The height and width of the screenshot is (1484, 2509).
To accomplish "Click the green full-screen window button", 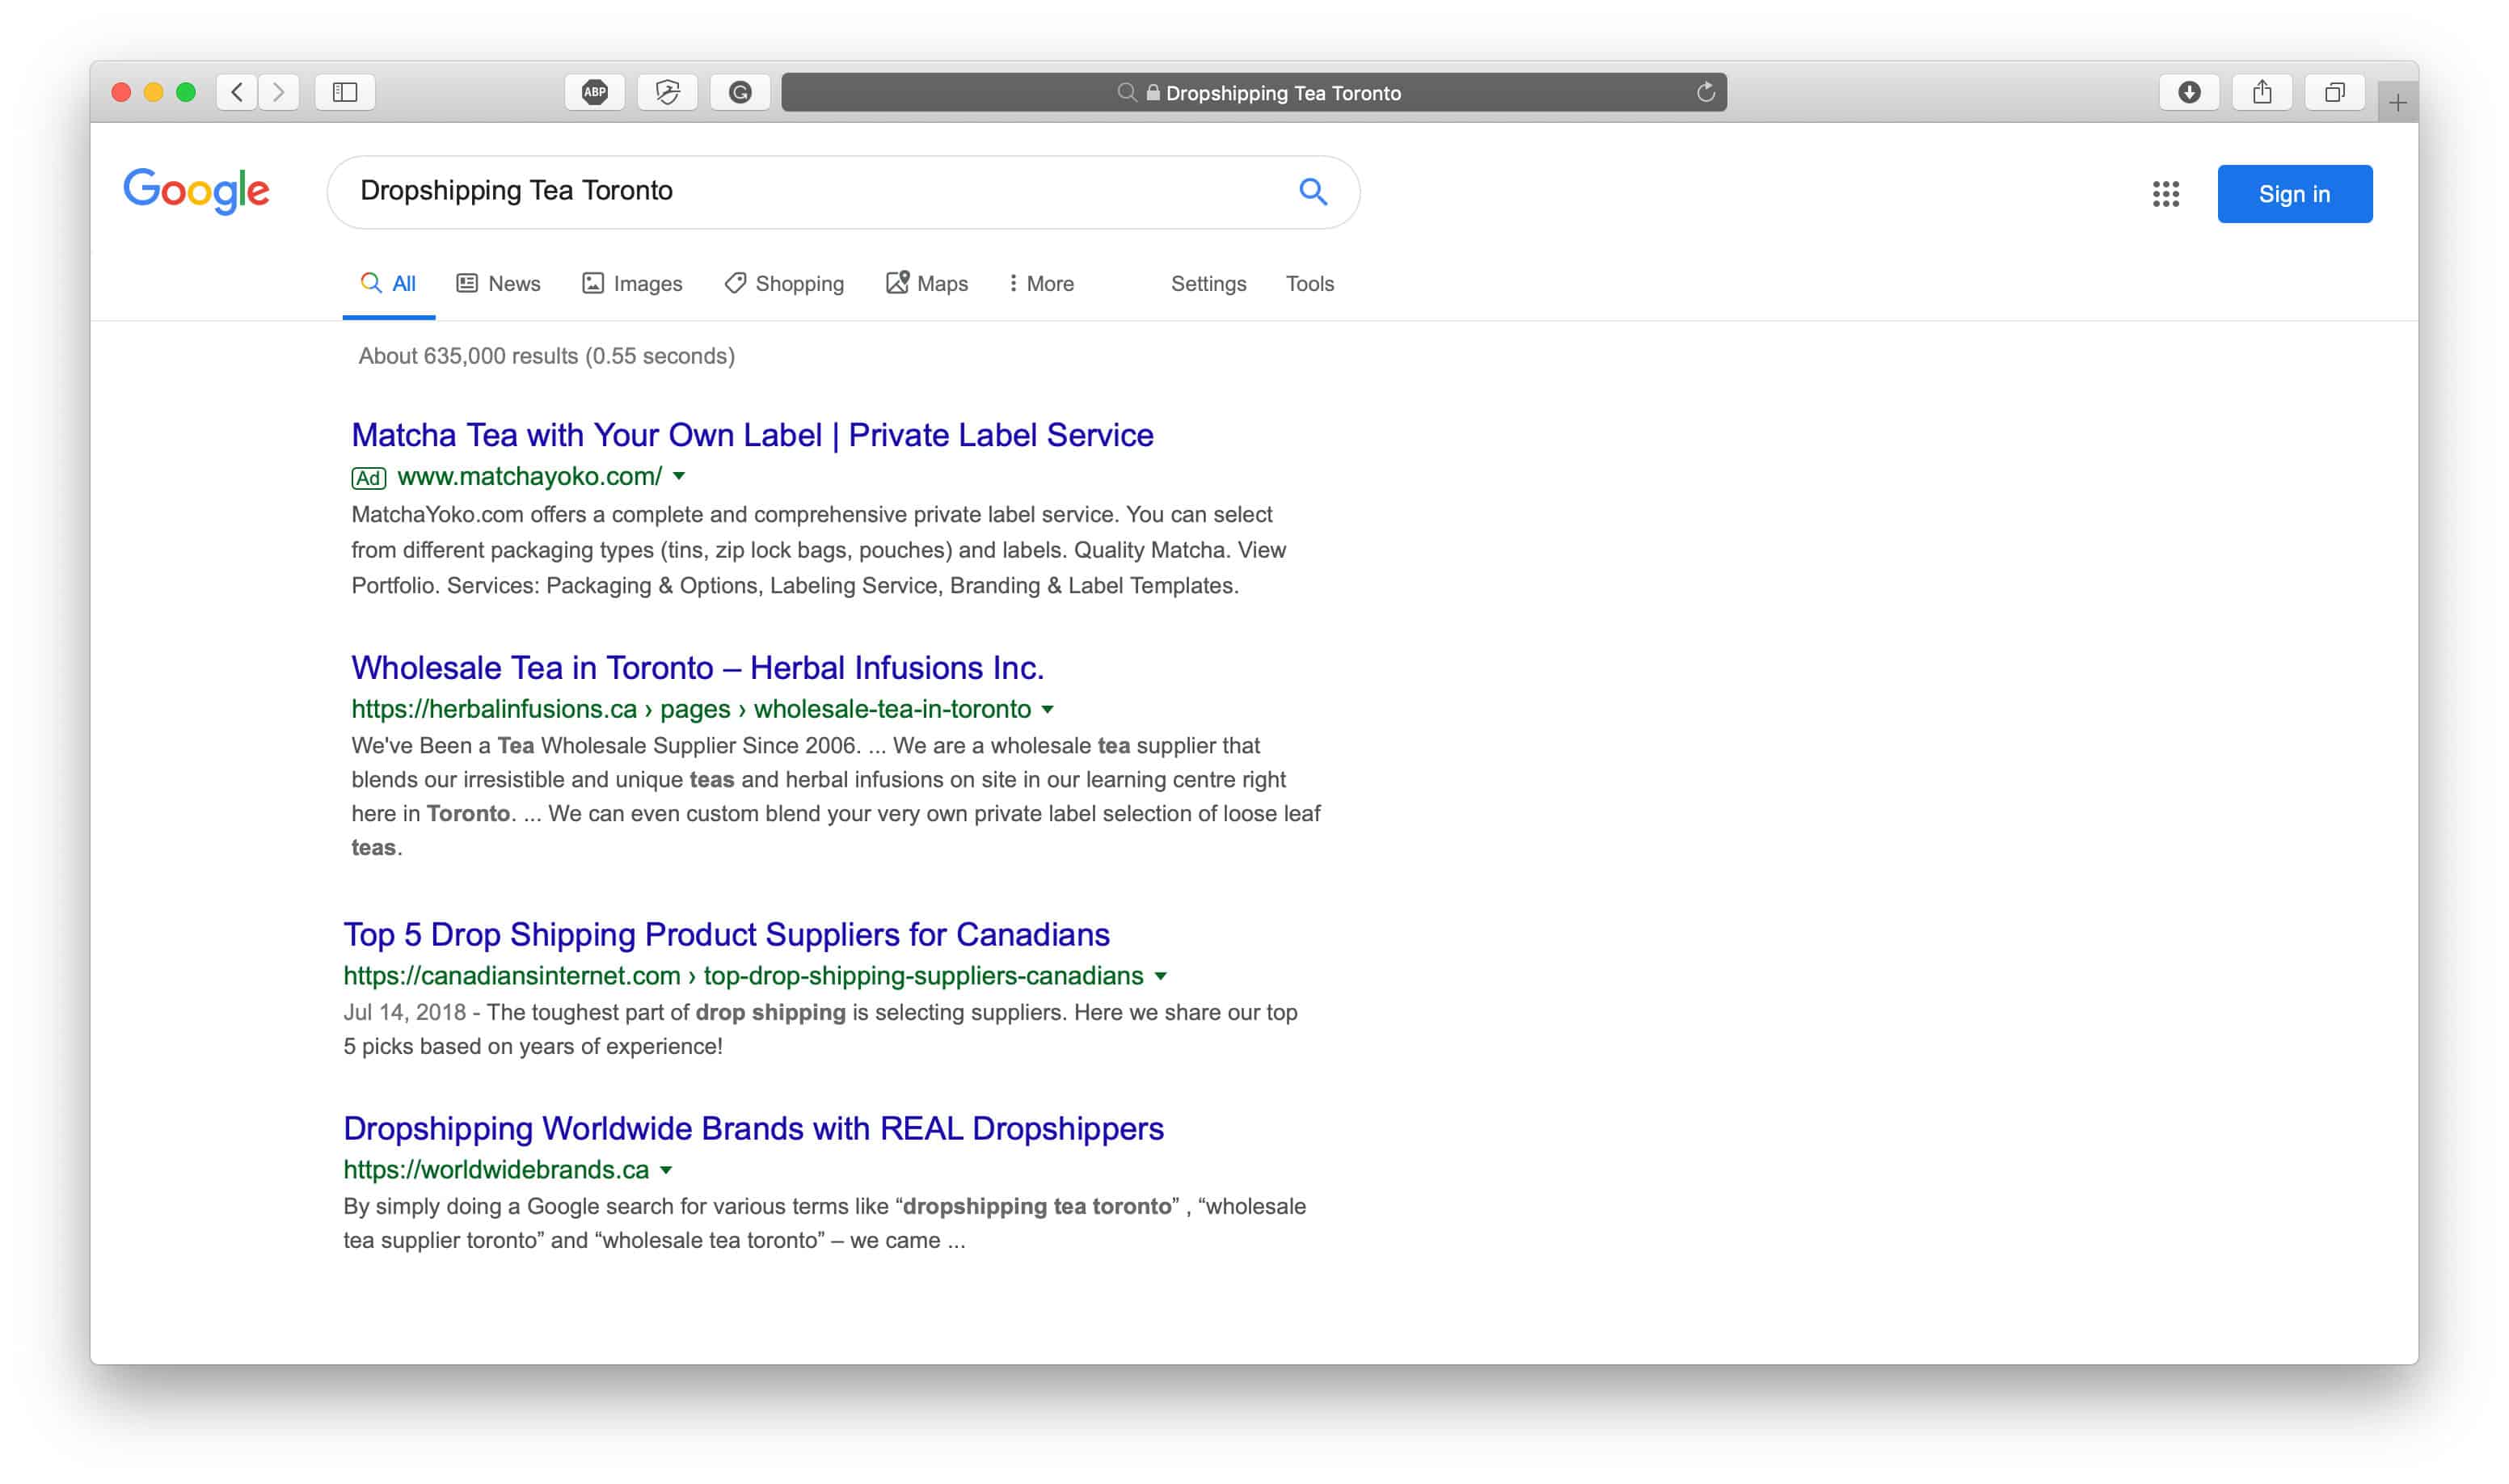I will (x=186, y=92).
